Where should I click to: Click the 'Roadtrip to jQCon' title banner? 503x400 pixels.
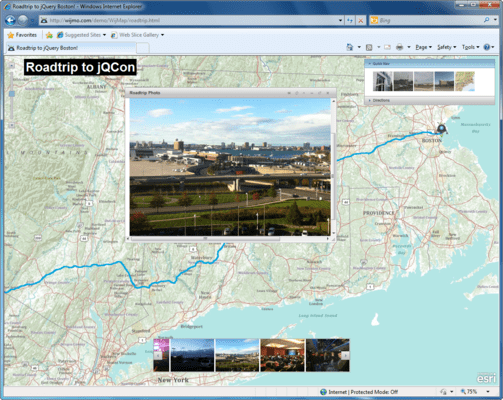[x=80, y=67]
